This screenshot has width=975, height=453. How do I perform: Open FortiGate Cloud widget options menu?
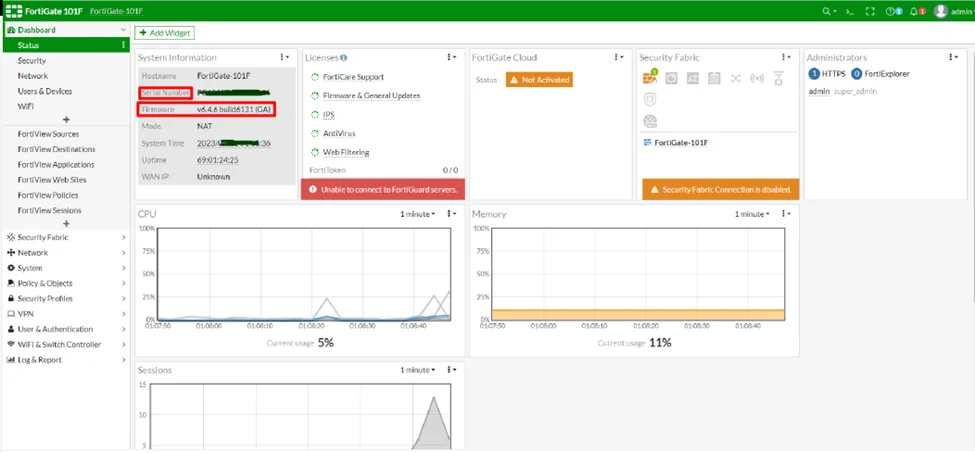pyautogui.click(x=619, y=57)
